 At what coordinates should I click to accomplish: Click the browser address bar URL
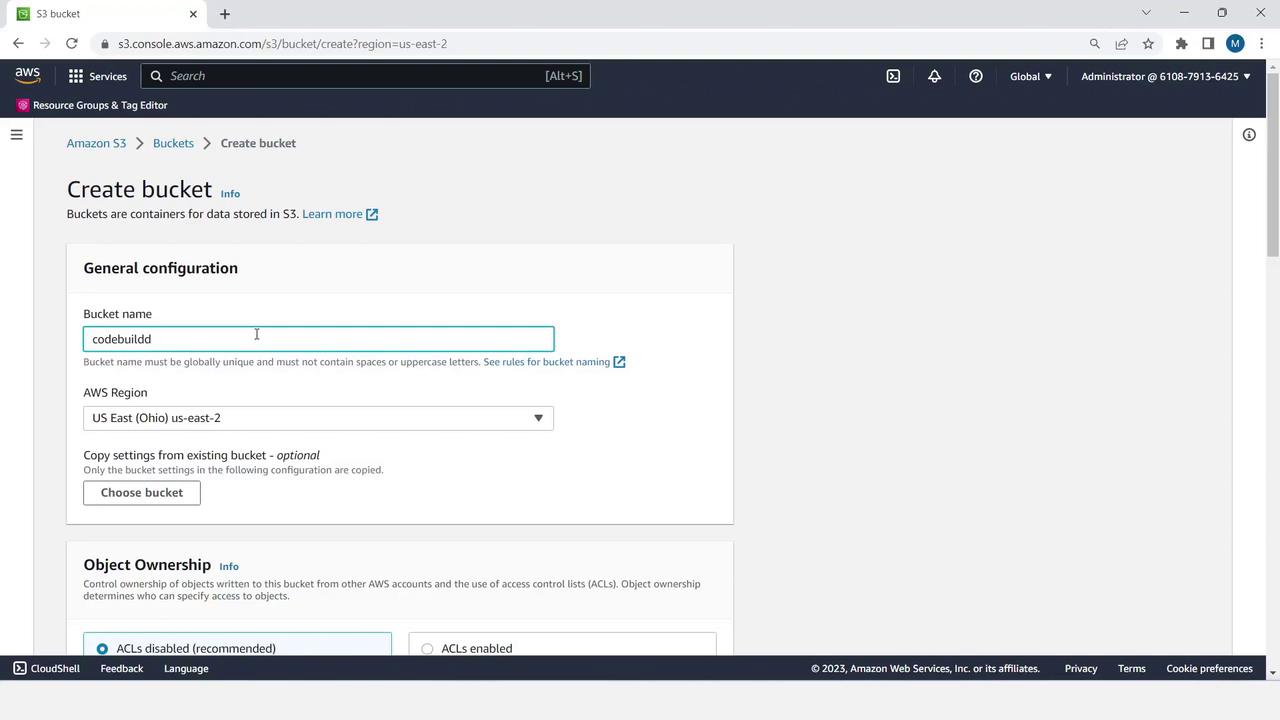(282, 44)
